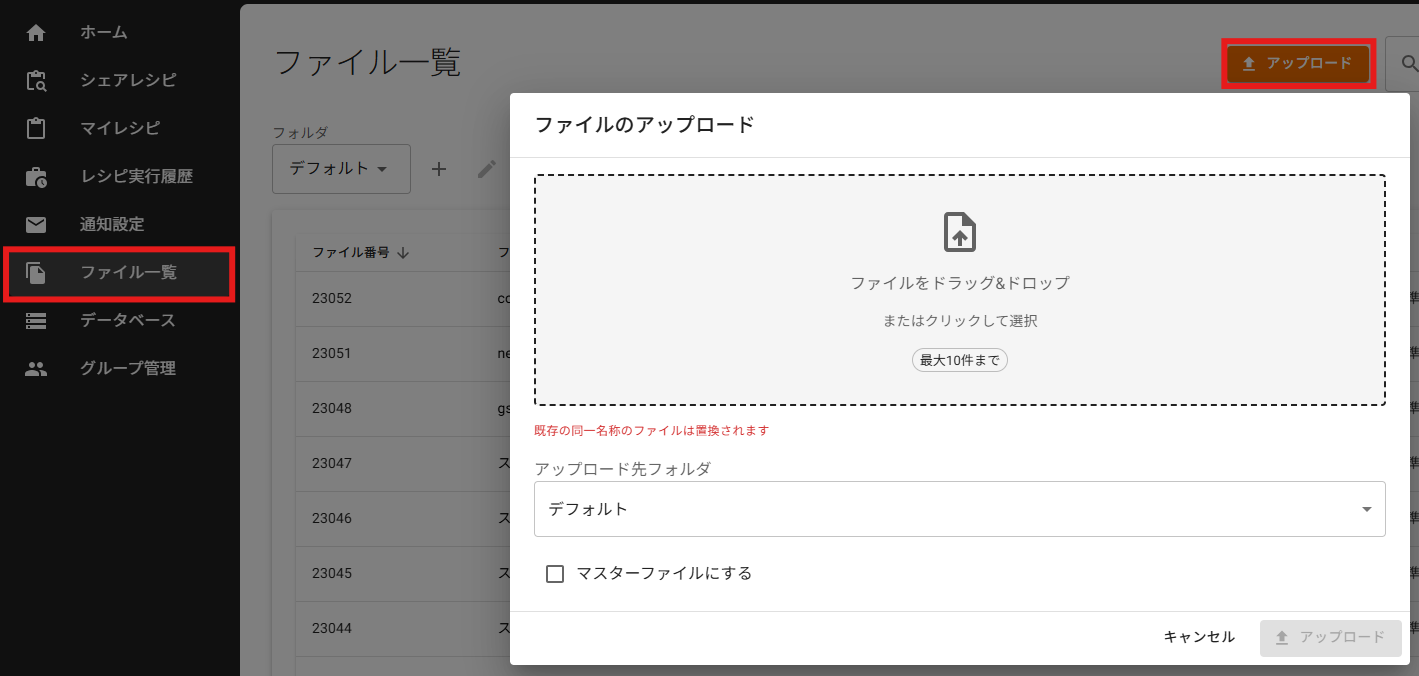Click the 通知設定 envelope icon
The width and height of the screenshot is (1419, 676).
(x=36, y=224)
